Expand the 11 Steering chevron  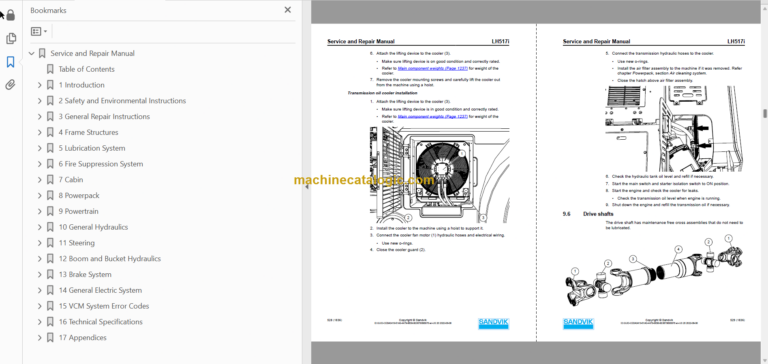click(x=40, y=243)
